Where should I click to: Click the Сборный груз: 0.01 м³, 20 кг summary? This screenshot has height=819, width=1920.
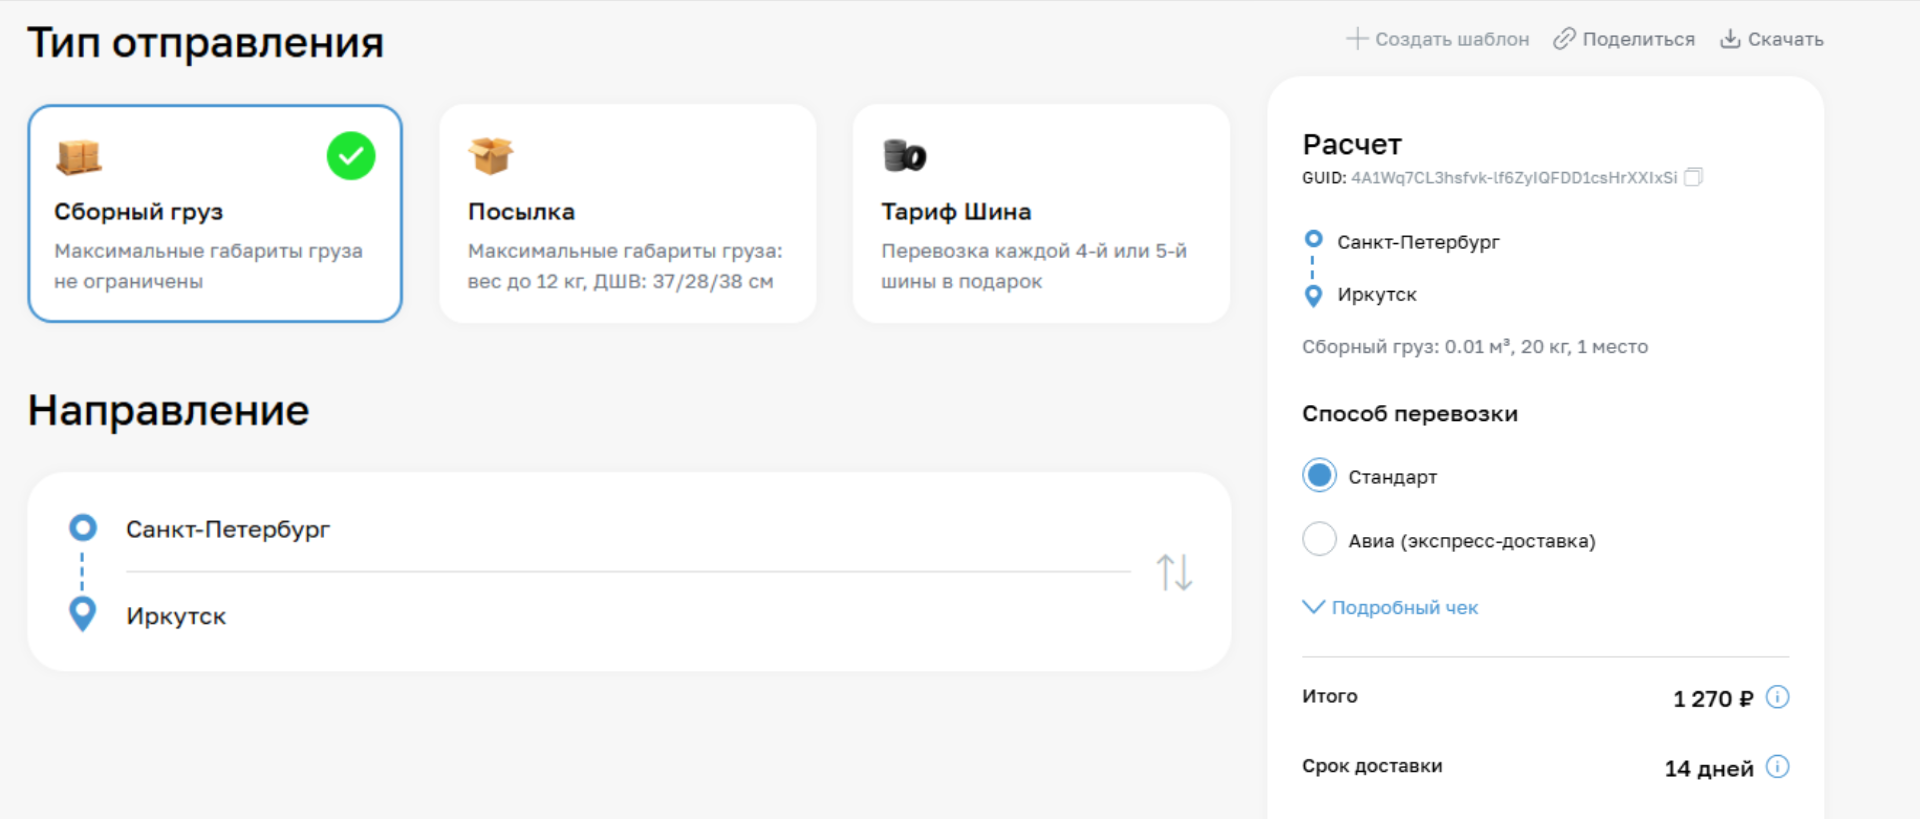[1475, 347]
